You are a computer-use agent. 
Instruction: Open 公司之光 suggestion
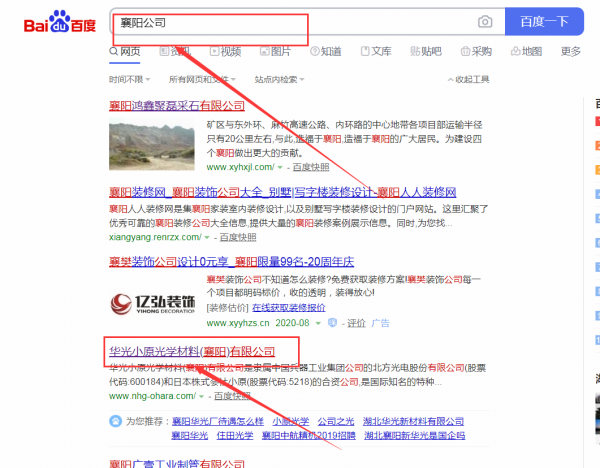[336, 421]
